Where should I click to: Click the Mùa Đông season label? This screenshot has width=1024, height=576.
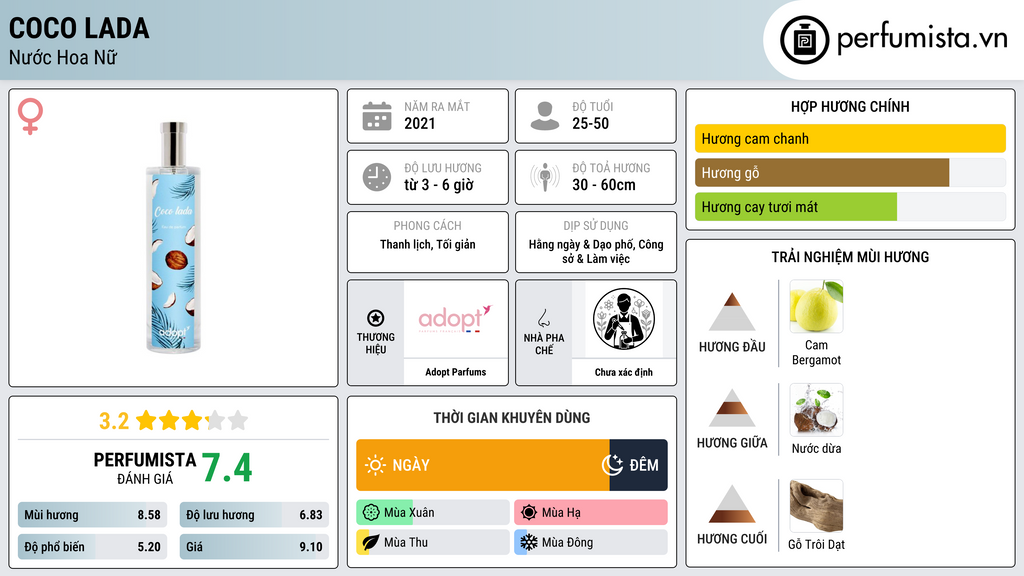(x=568, y=542)
